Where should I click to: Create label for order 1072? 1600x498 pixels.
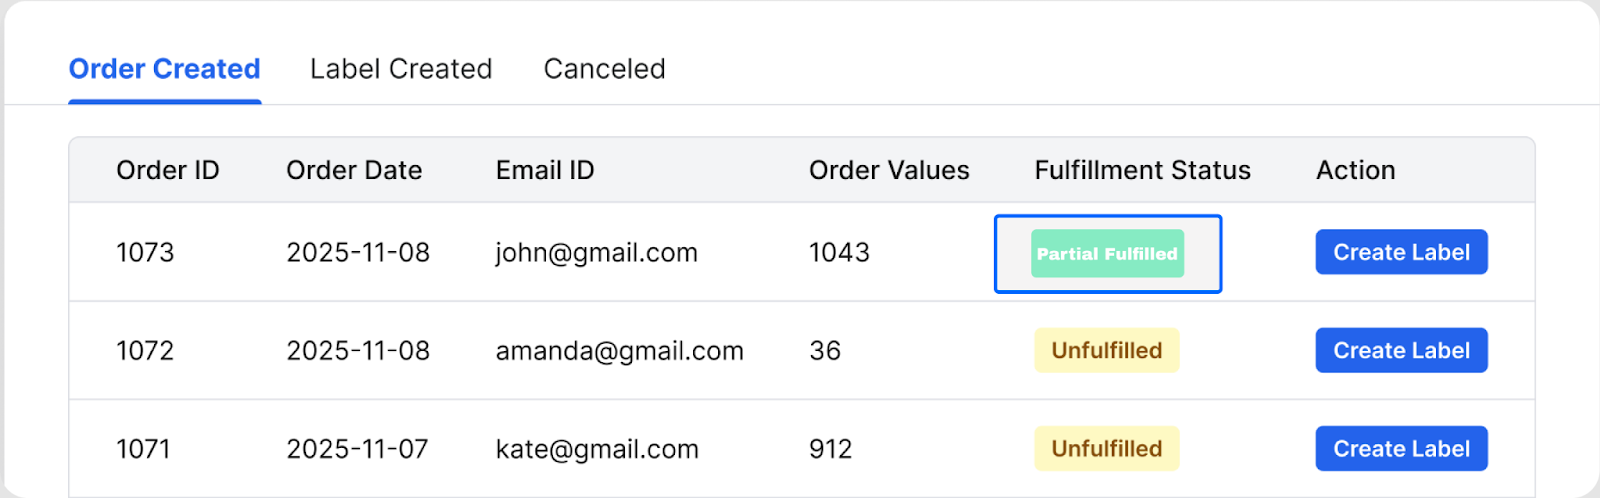tap(1401, 350)
